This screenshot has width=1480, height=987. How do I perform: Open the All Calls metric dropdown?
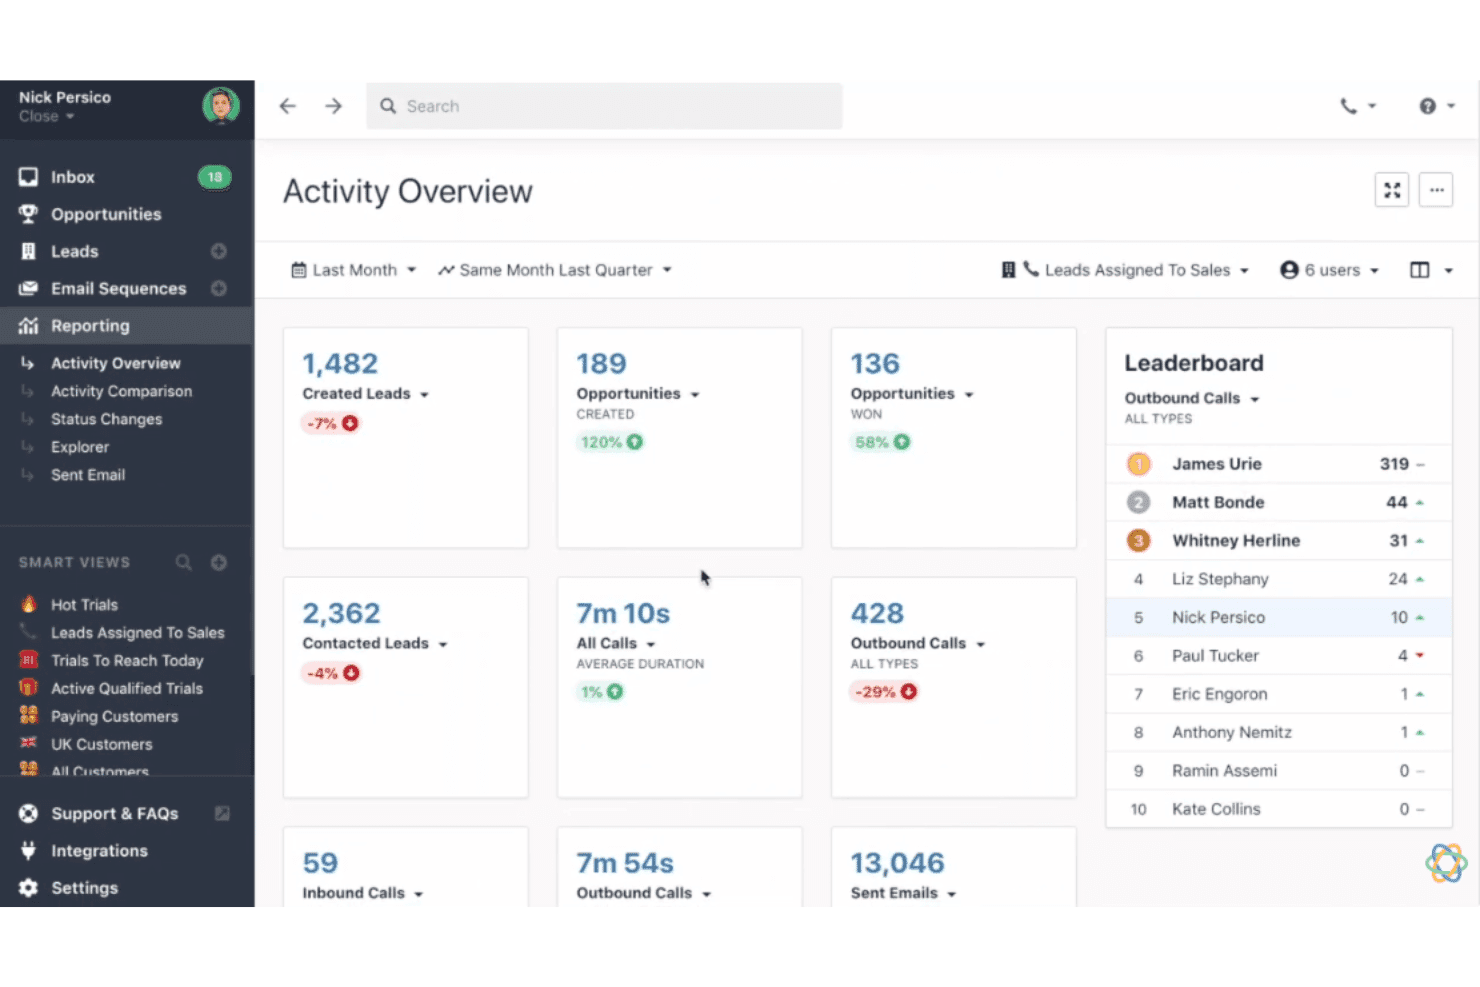[x=616, y=644]
